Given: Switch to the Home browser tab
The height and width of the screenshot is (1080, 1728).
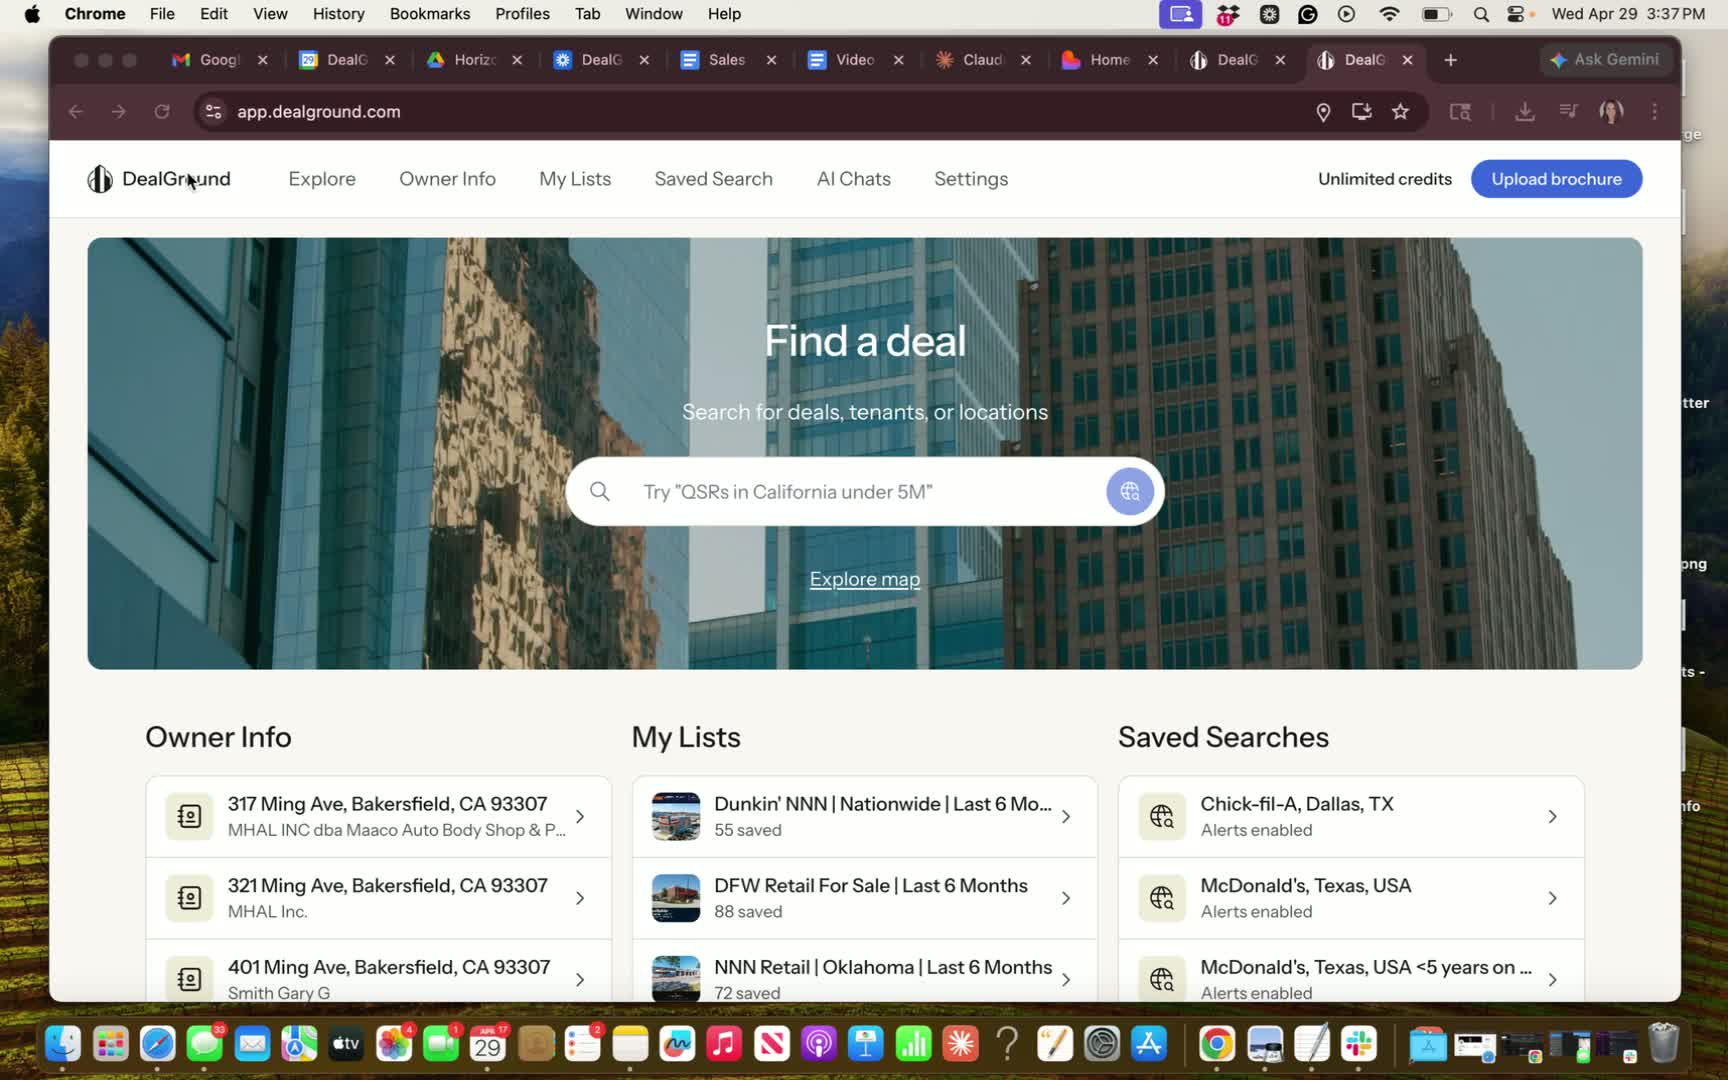Looking at the screenshot, I should coord(1108,60).
